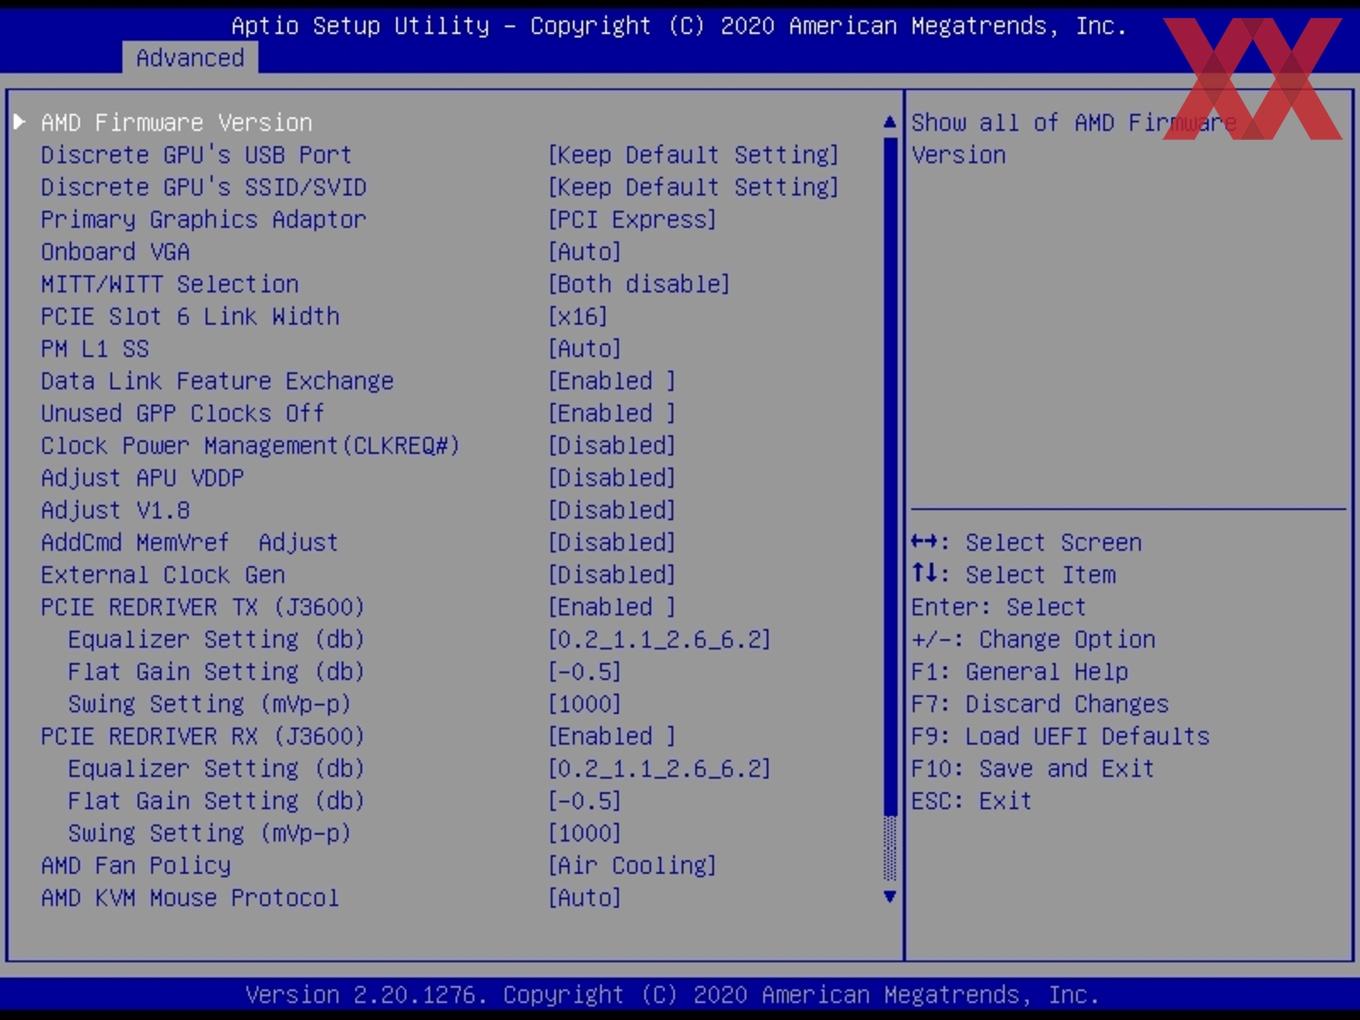This screenshot has width=1360, height=1020.
Task: Click the Select Item arrows hint
Action: [1014, 575]
